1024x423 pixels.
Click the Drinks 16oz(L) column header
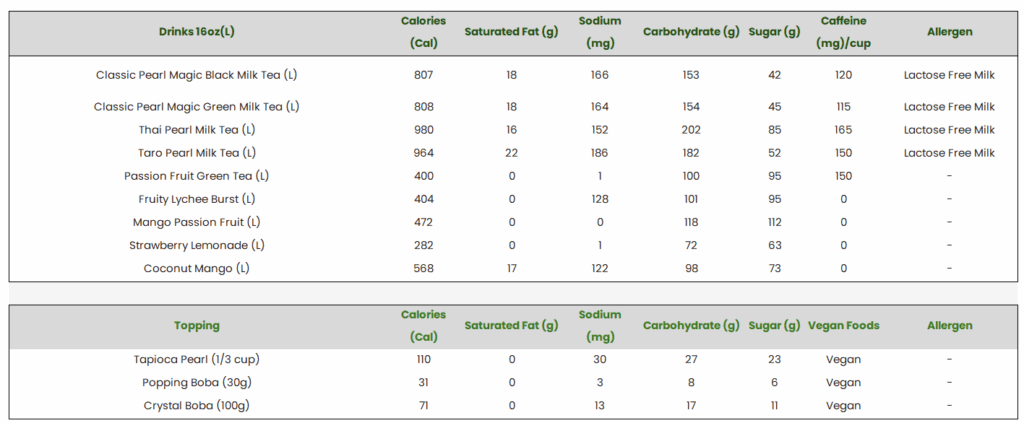[x=197, y=32]
